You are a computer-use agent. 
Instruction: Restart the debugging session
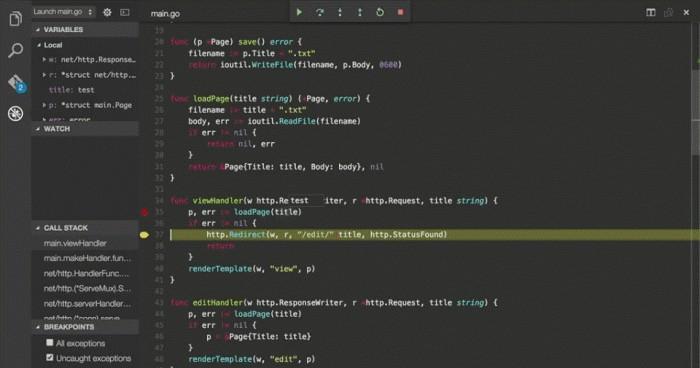coord(380,13)
